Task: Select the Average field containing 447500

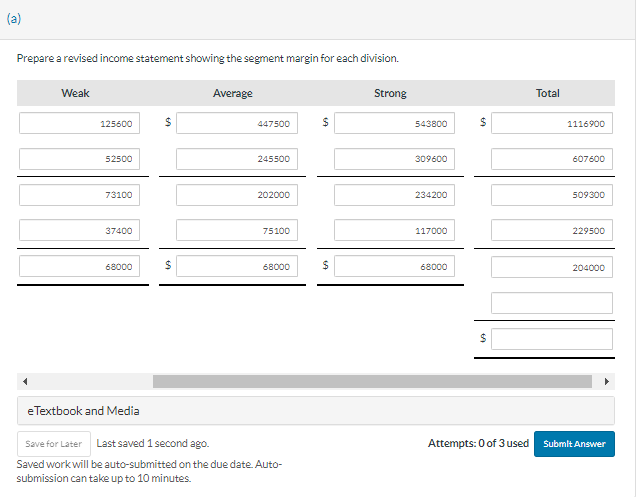Action: (237, 123)
